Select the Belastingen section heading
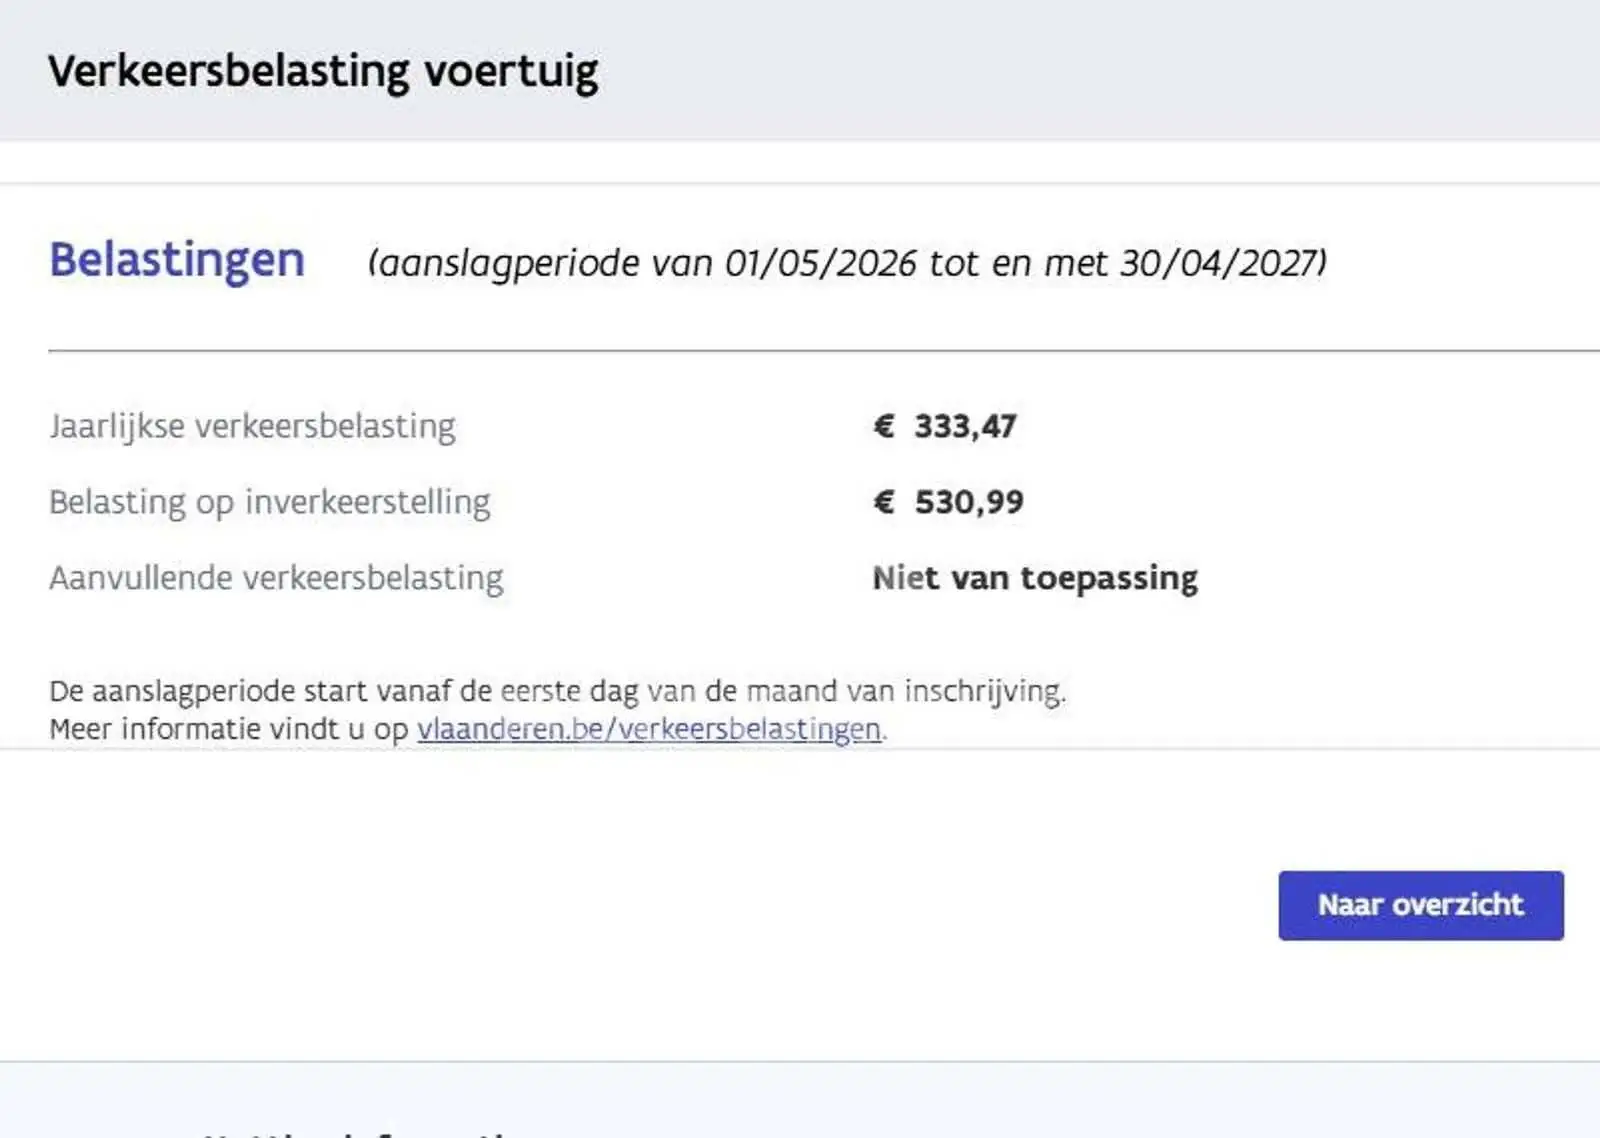Screen dimensions: 1600x1138 pyautogui.click(x=177, y=260)
